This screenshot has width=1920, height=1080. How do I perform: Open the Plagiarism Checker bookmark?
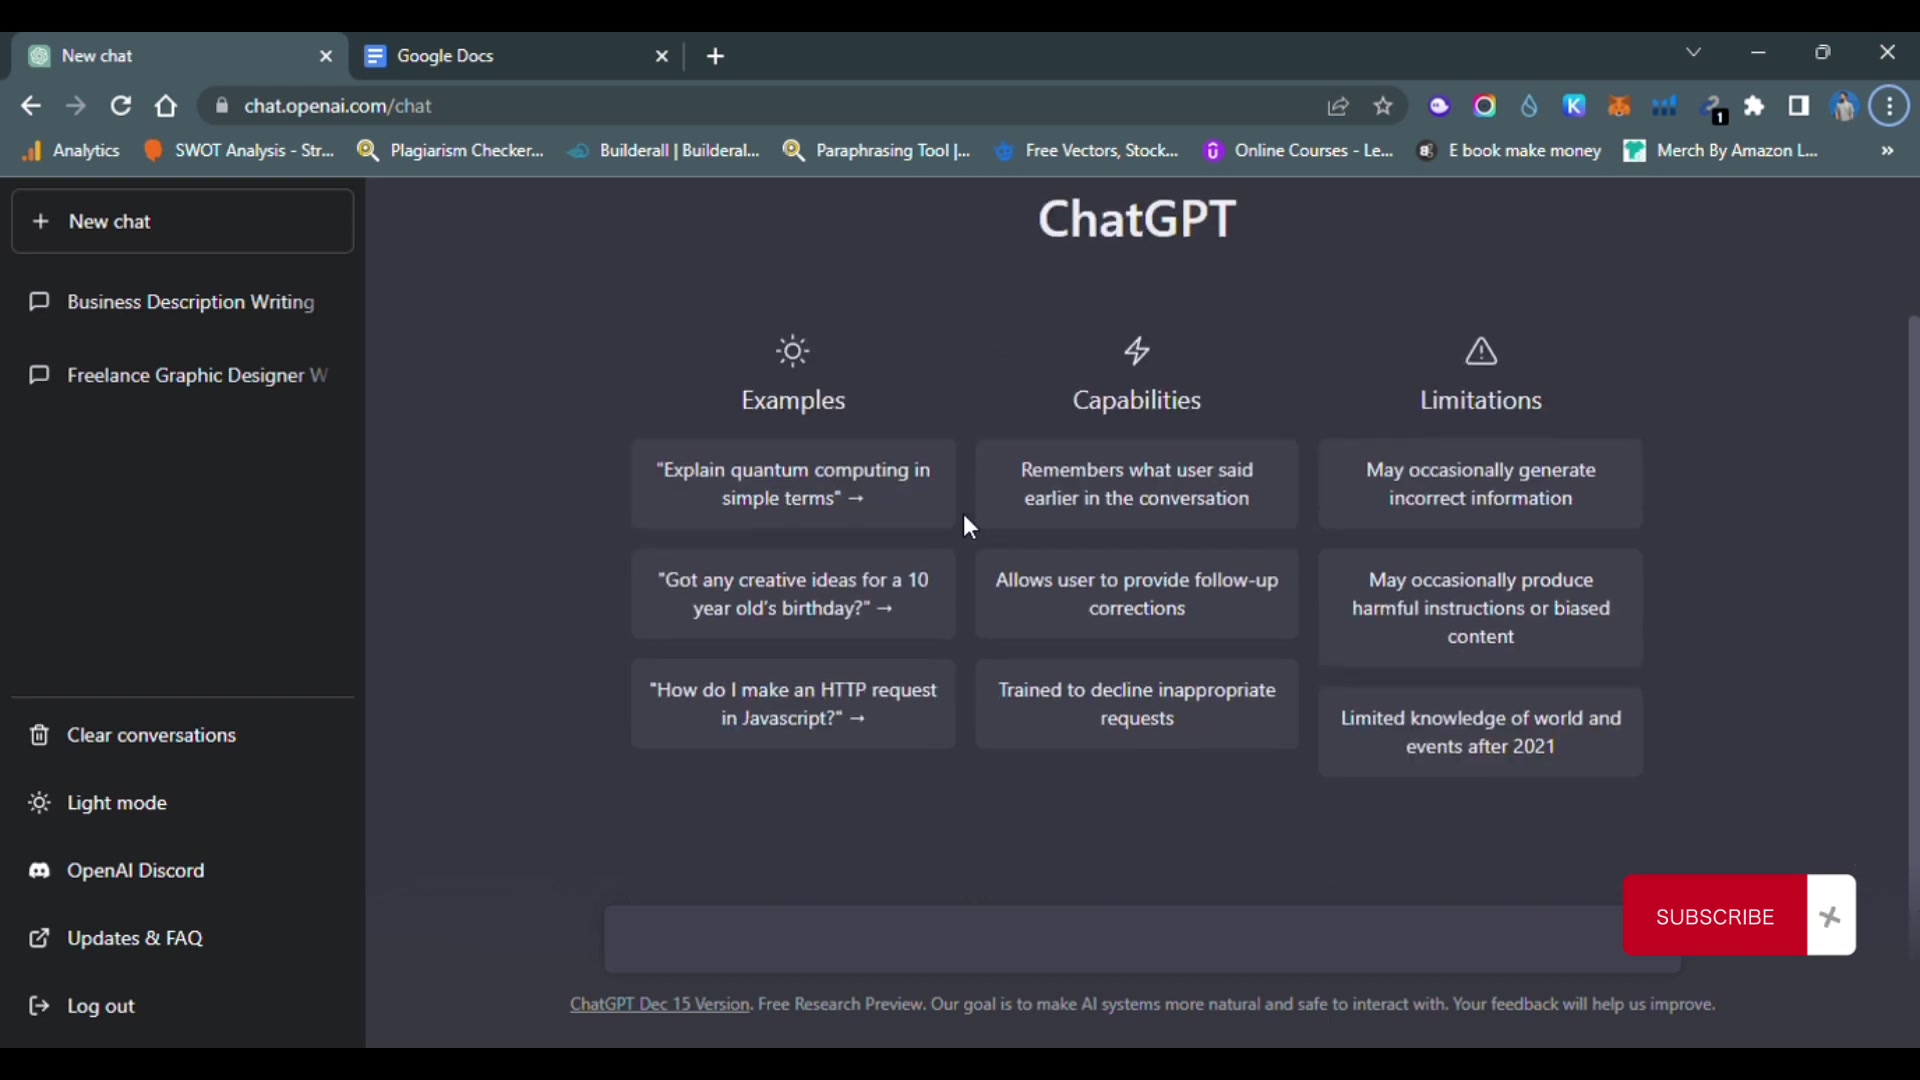tap(451, 151)
